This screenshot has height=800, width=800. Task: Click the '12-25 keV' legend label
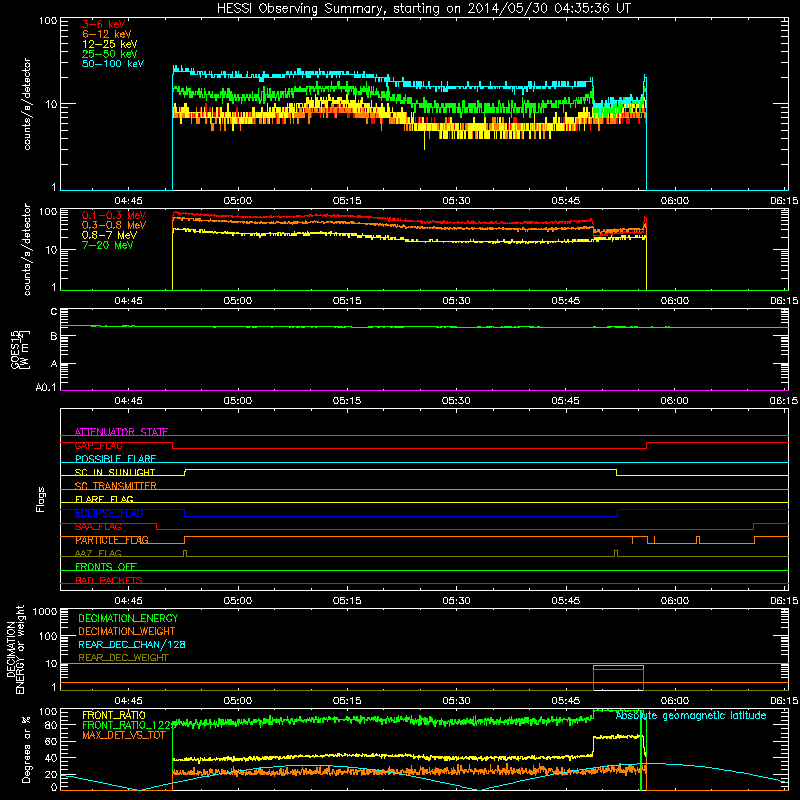(x=109, y=44)
